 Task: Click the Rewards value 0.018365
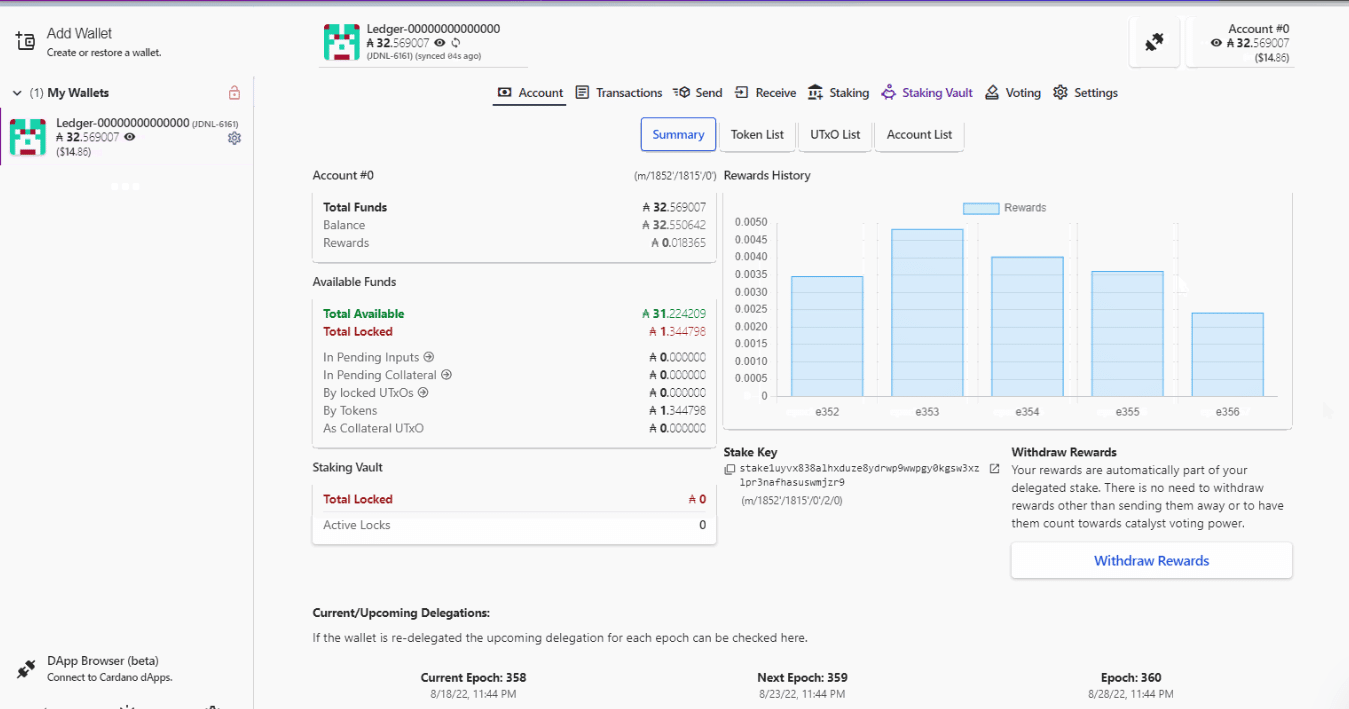tap(678, 243)
